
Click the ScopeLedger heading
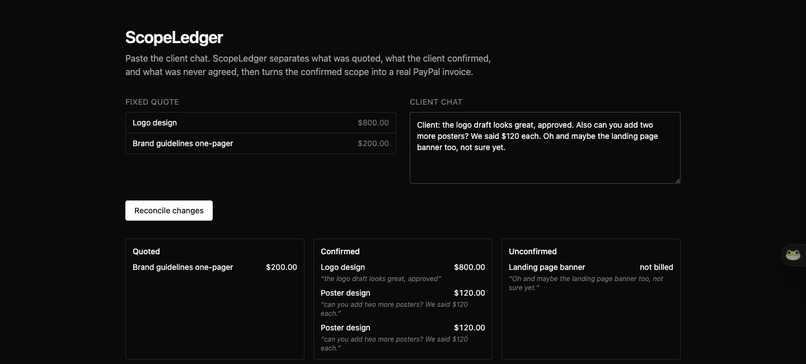click(x=174, y=38)
